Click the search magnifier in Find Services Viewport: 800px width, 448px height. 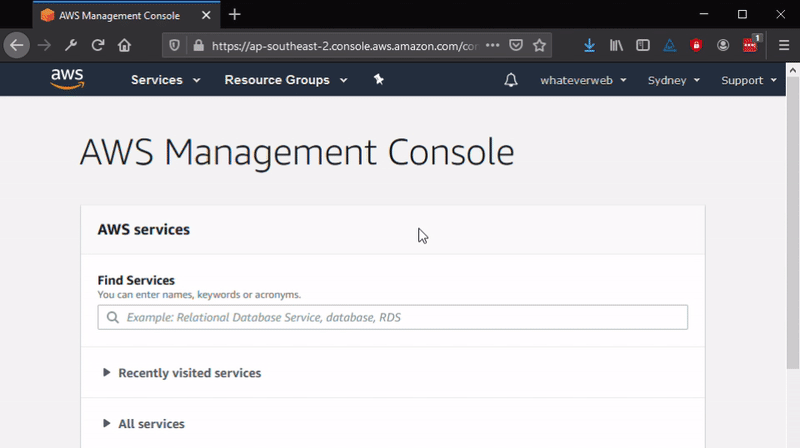pyautogui.click(x=113, y=317)
